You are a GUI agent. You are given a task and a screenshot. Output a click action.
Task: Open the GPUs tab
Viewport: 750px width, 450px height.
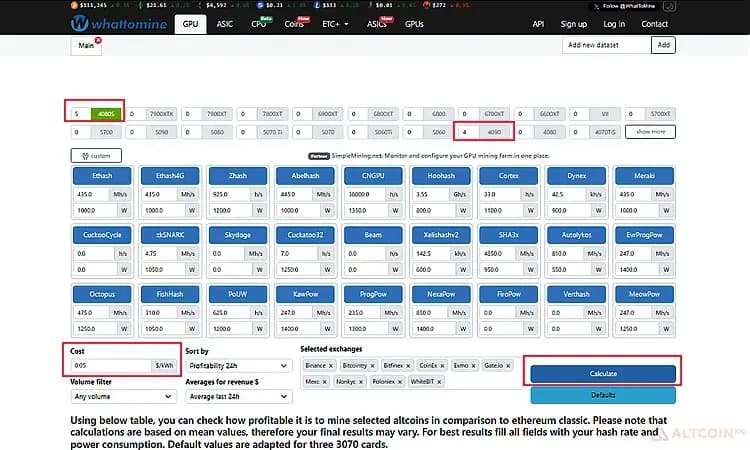point(414,24)
